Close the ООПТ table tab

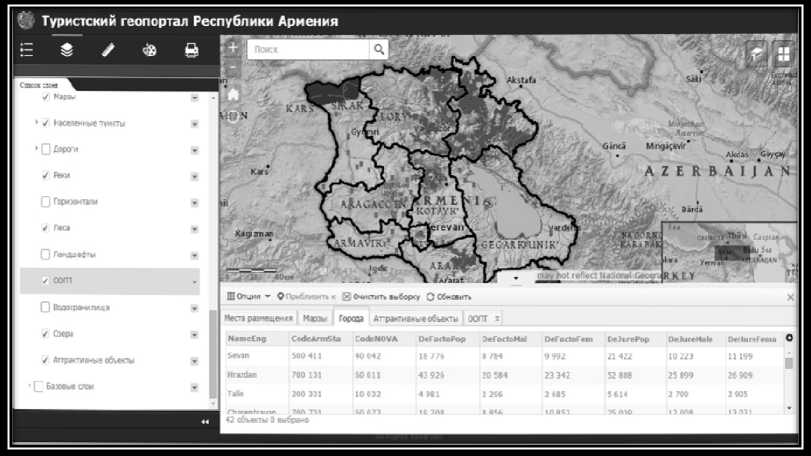497,318
